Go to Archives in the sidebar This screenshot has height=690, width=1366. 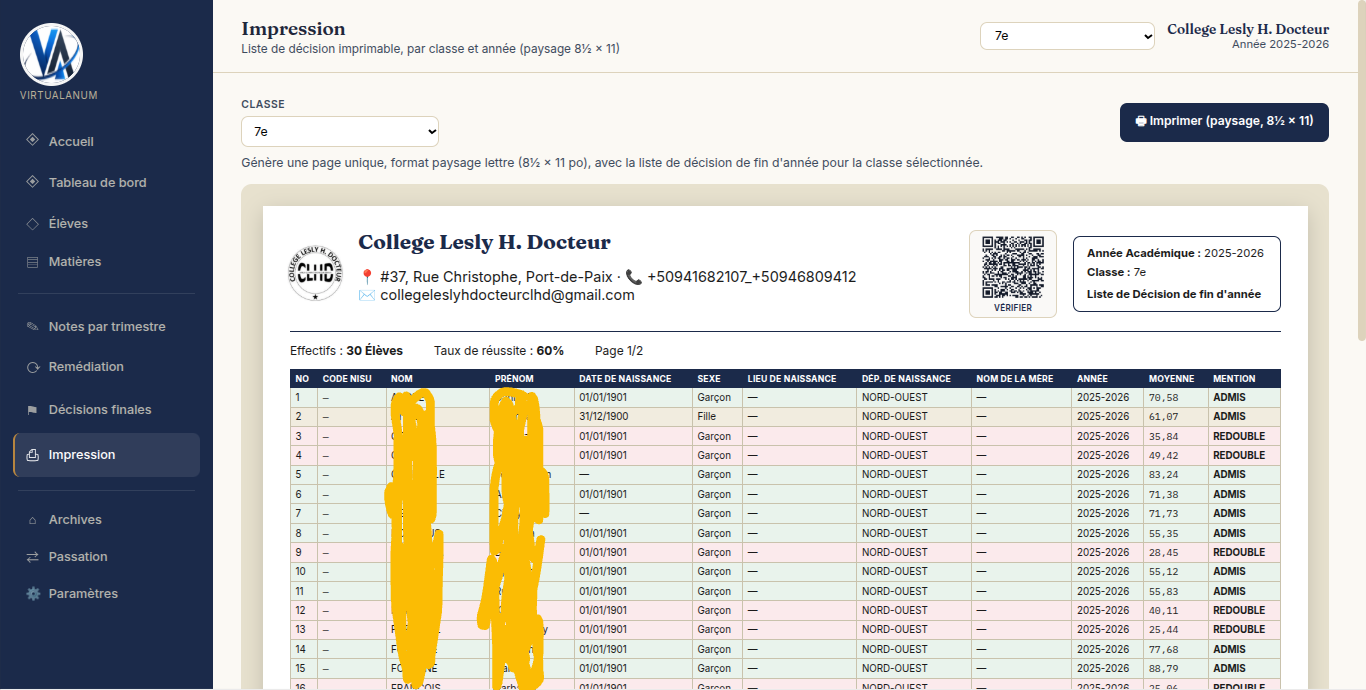point(107,520)
